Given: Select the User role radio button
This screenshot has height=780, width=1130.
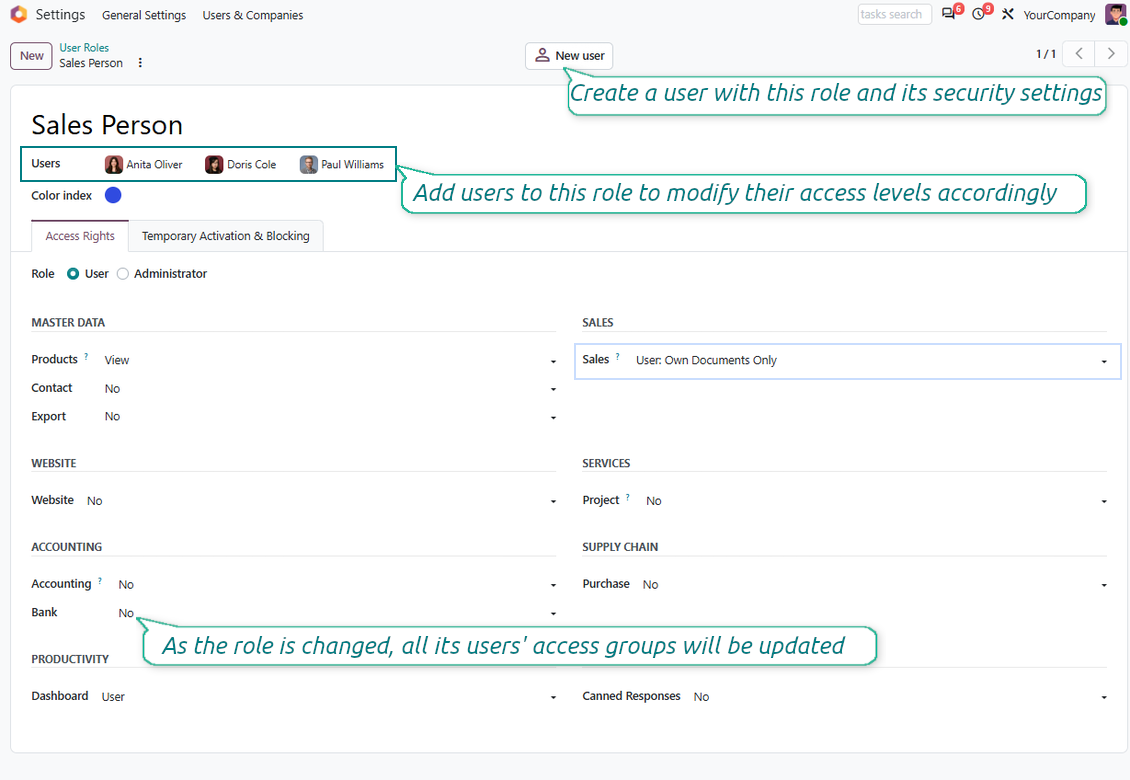Looking at the screenshot, I should point(73,274).
